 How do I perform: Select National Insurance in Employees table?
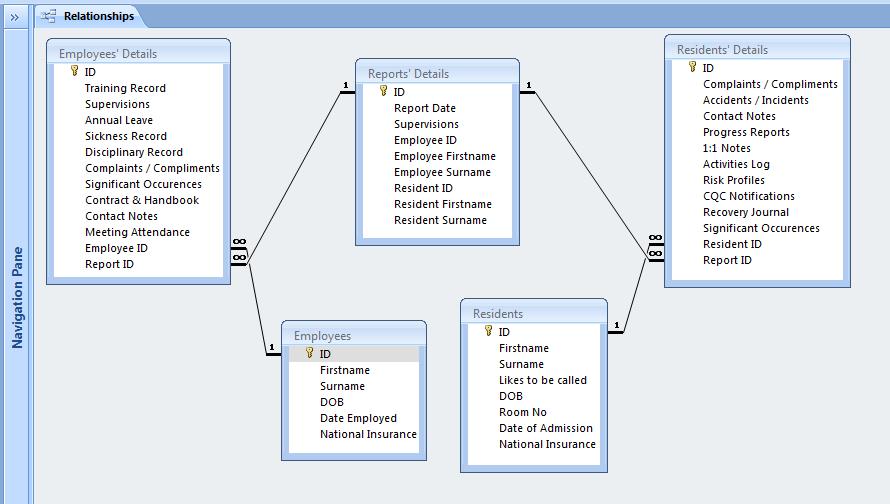[x=368, y=434]
